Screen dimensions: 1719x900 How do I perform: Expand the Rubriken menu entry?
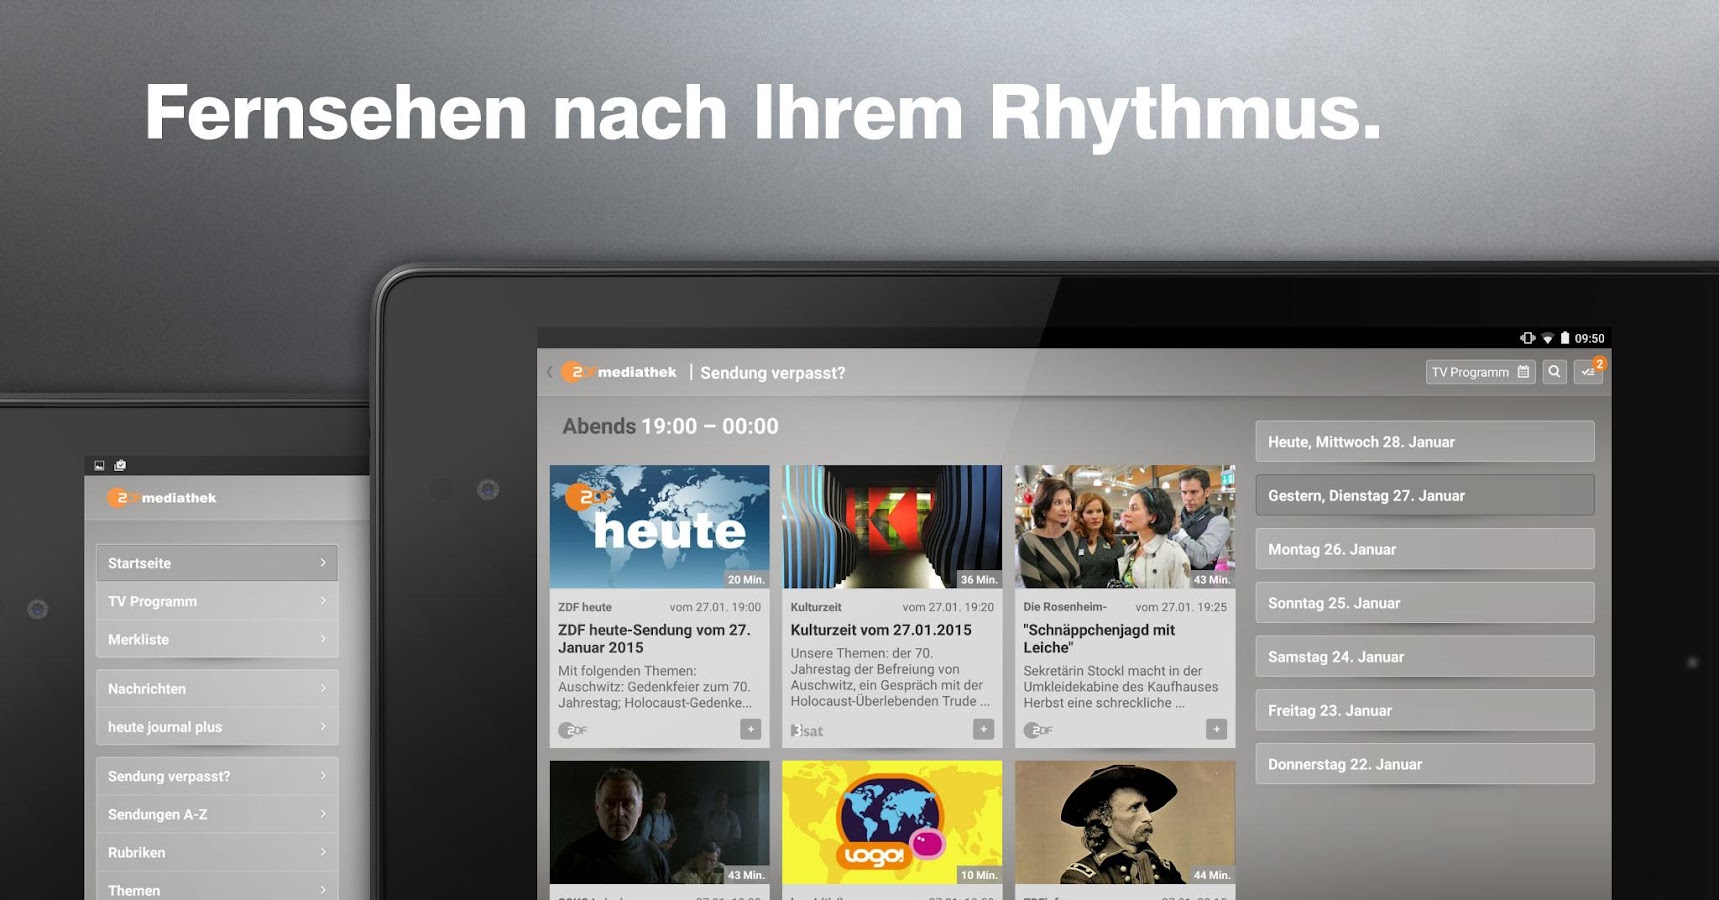(x=216, y=852)
